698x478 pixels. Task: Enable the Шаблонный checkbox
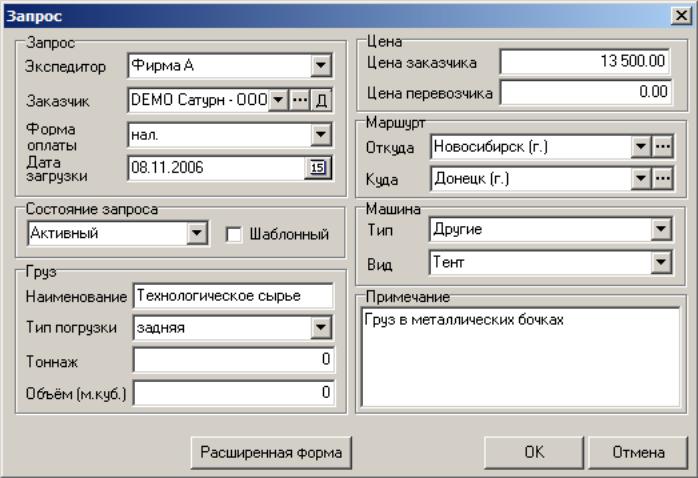tap(234, 235)
